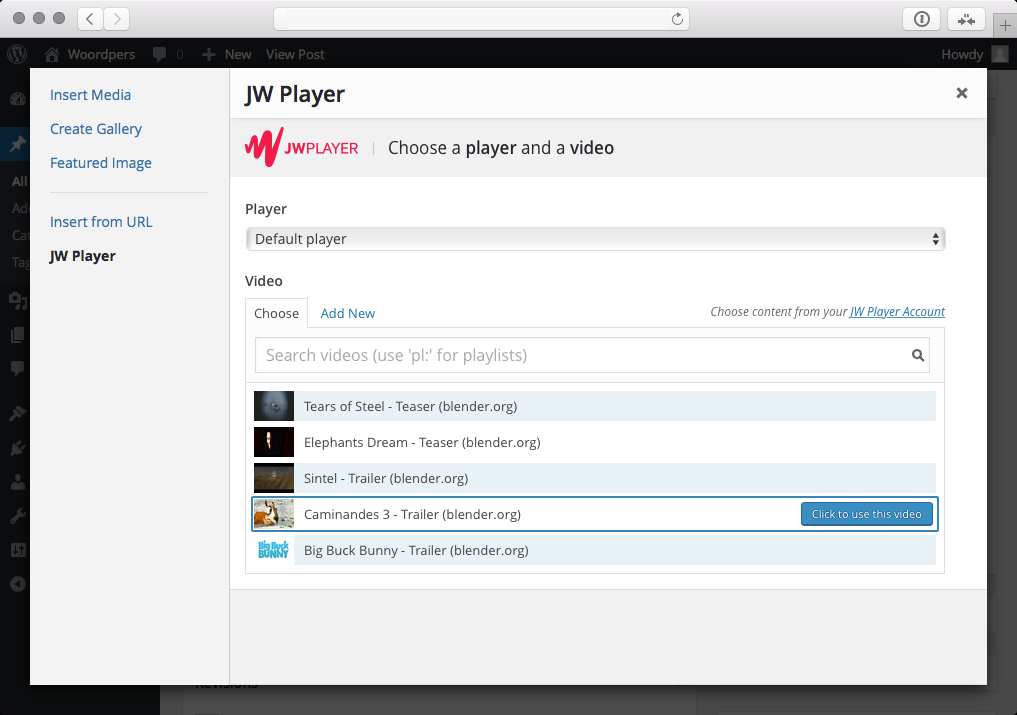Select JW Player in the media sidebar

click(82, 256)
